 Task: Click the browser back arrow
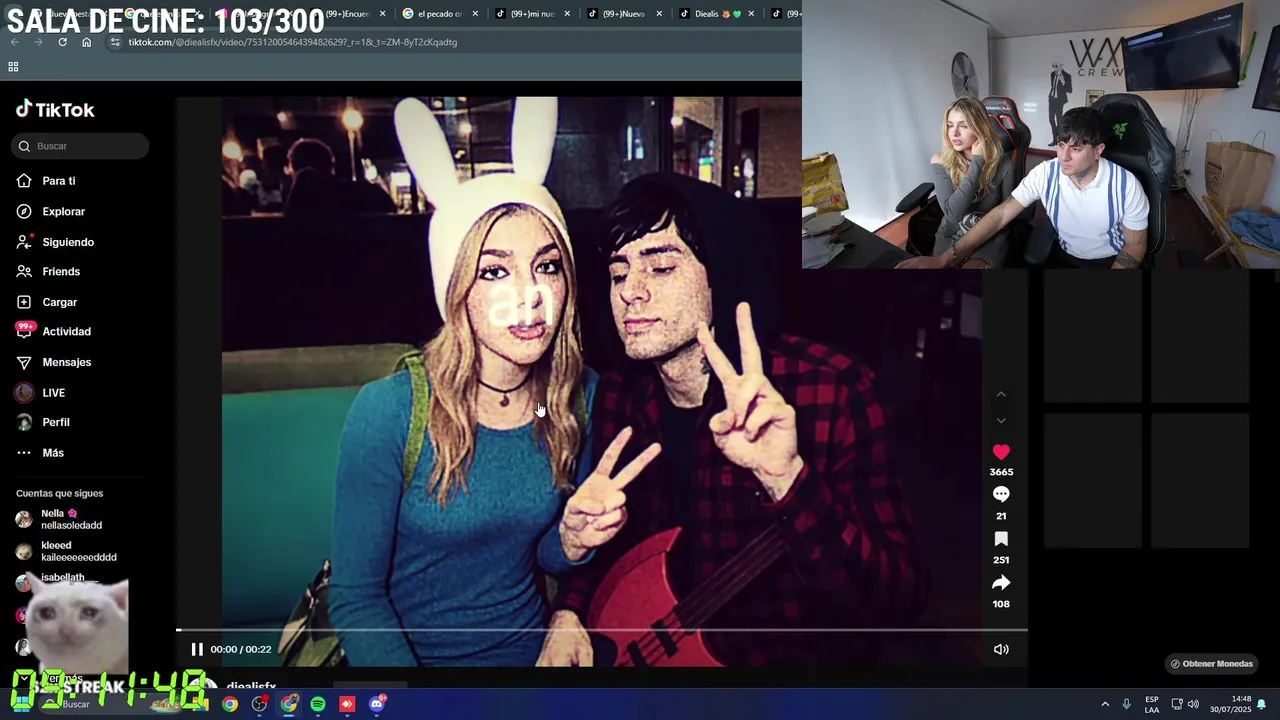[x=14, y=42]
